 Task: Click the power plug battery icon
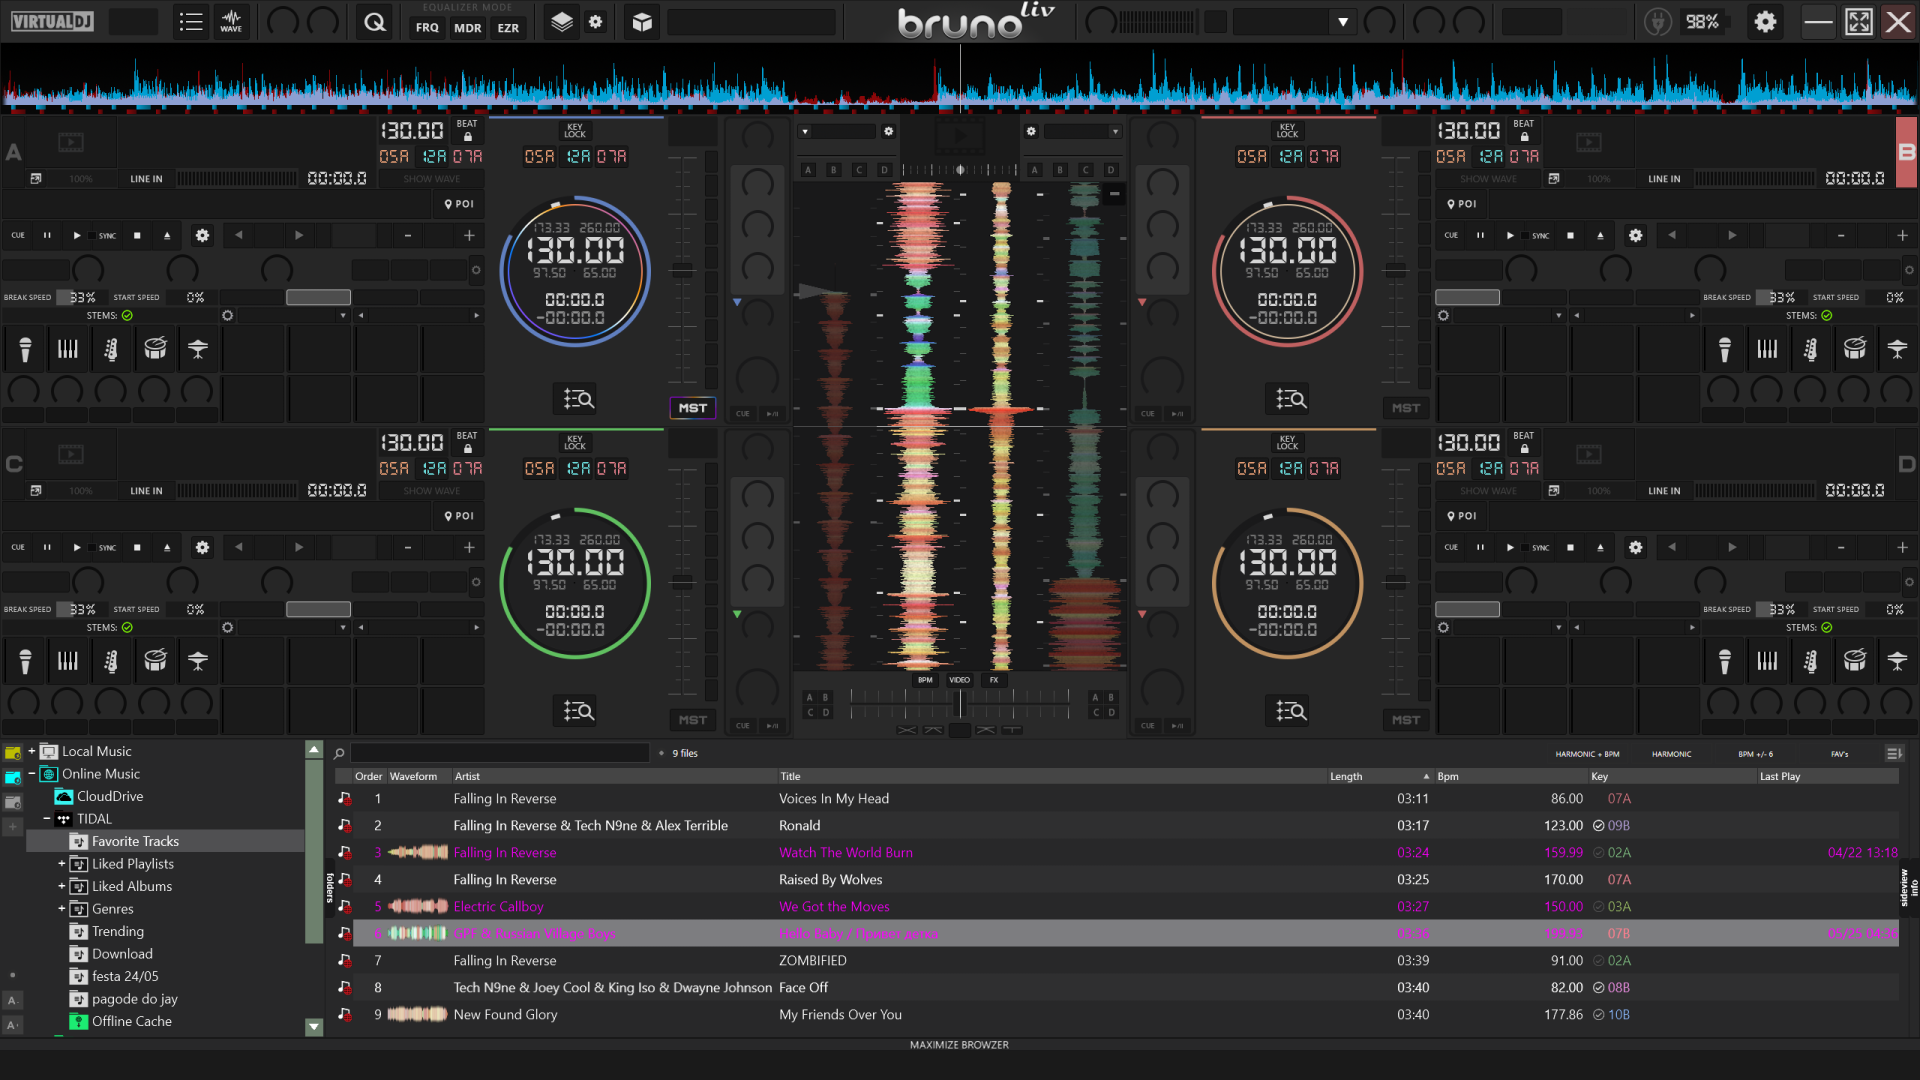1657,22
